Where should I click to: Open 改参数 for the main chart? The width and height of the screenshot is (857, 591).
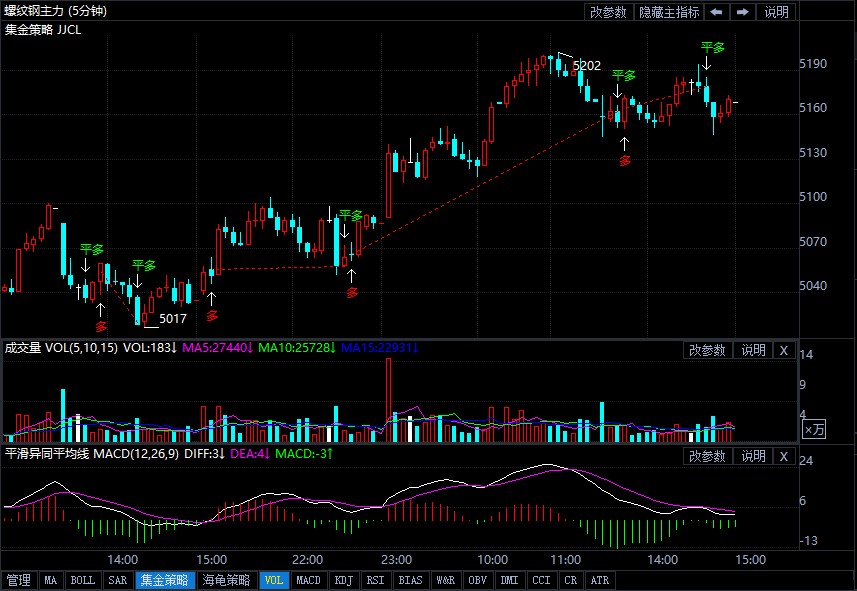[x=608, y=12]
